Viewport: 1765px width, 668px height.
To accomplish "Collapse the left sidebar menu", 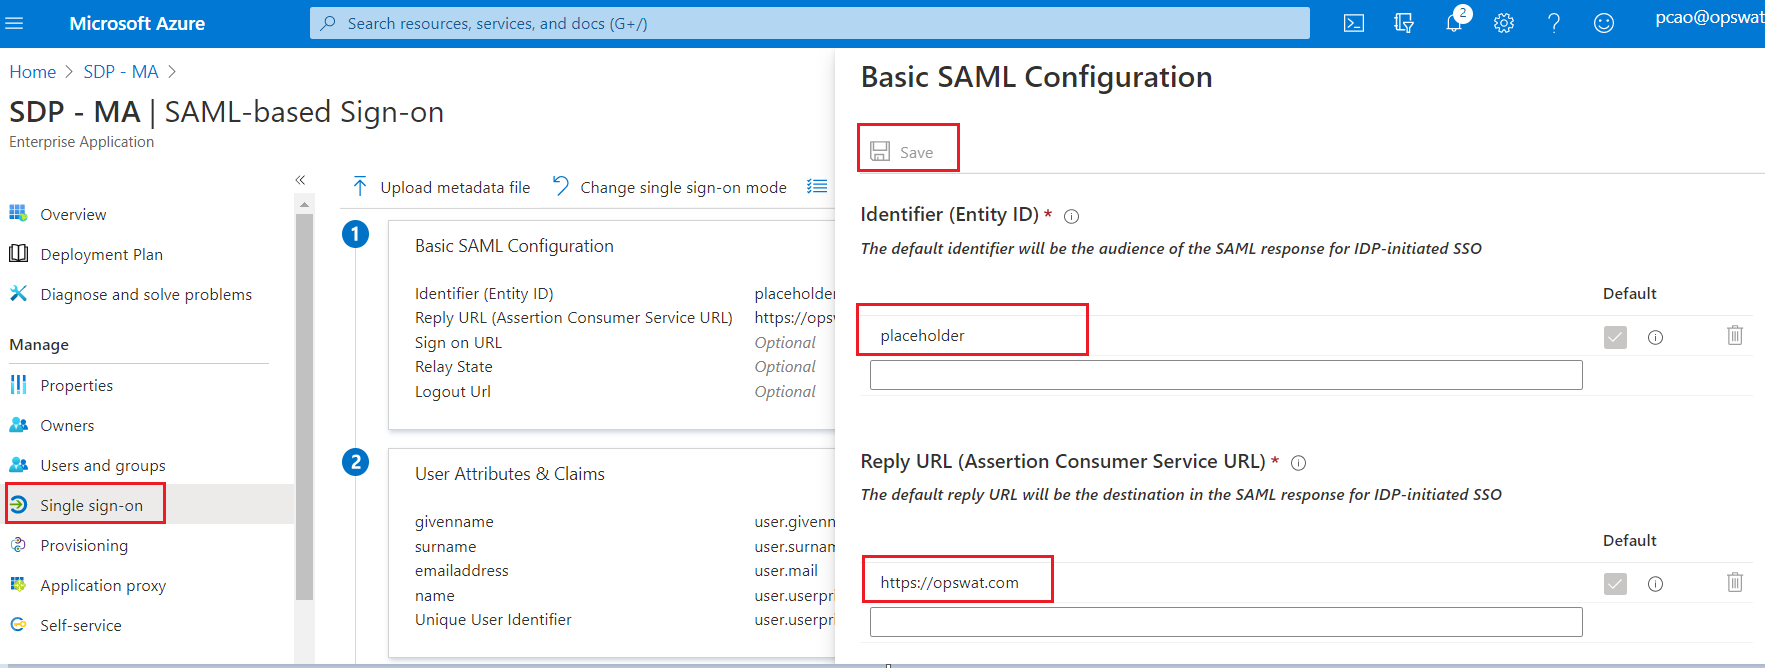I will pos(300,180).
